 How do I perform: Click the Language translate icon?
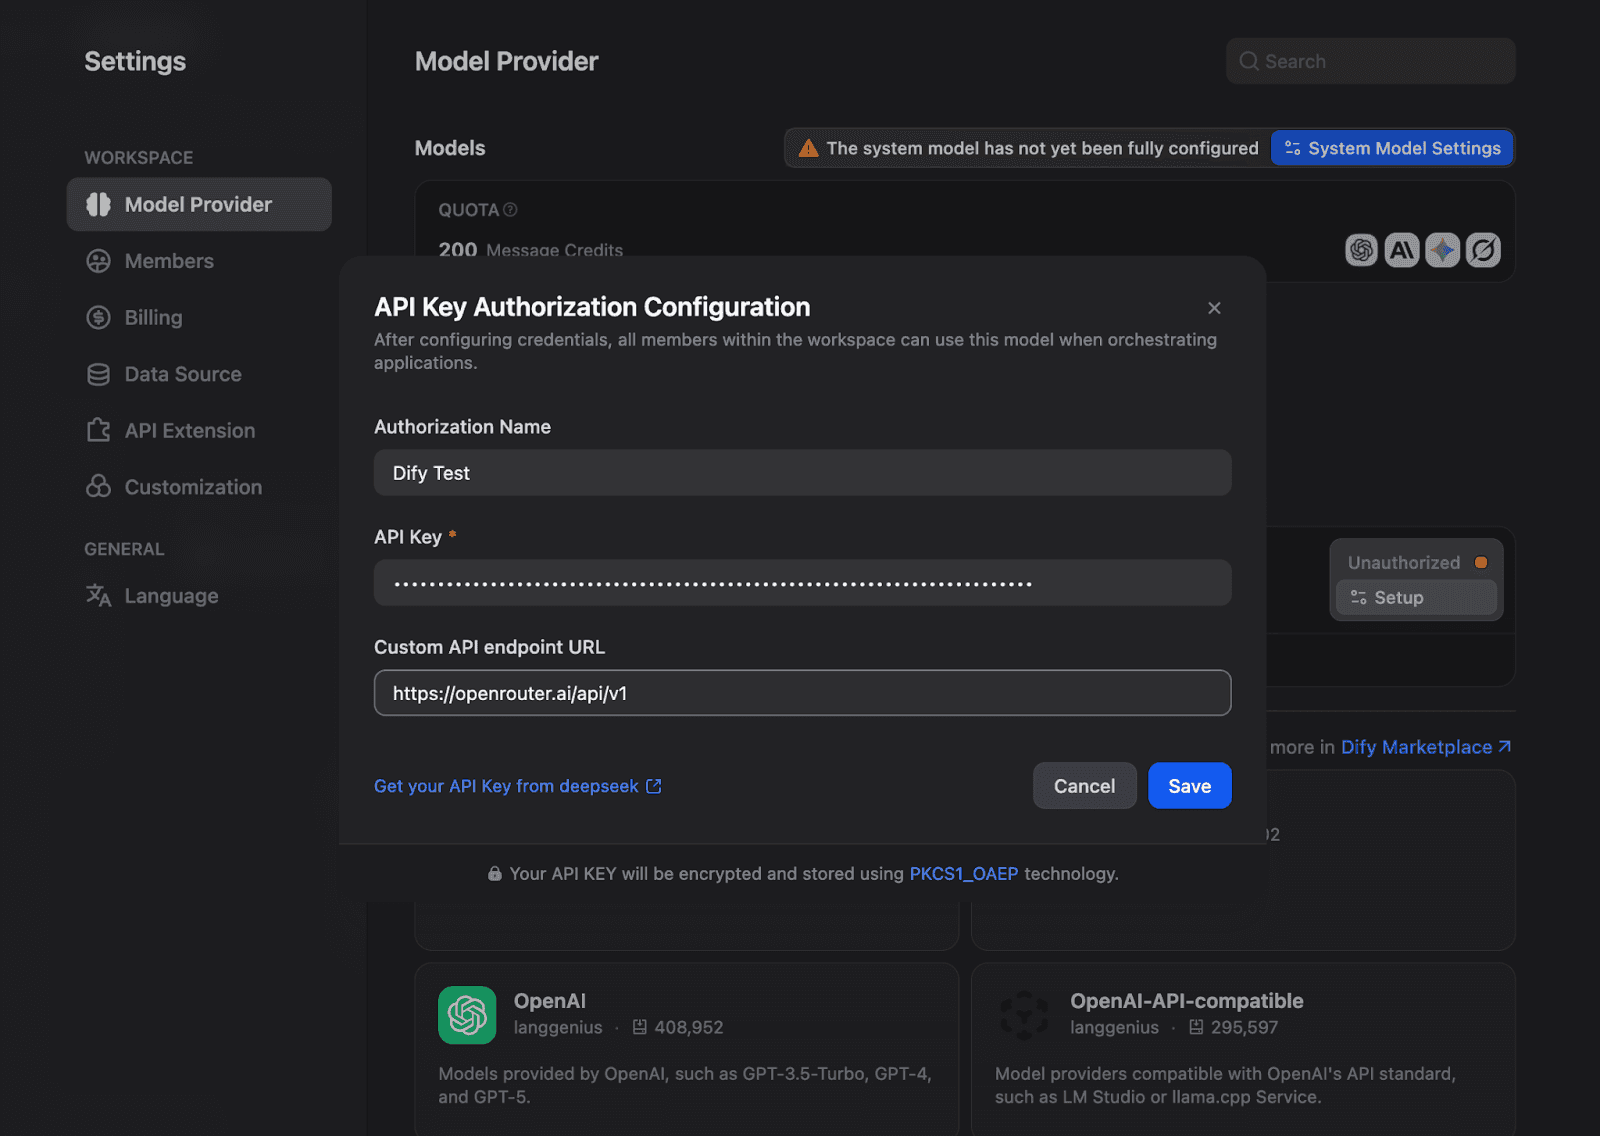(98, 596)
